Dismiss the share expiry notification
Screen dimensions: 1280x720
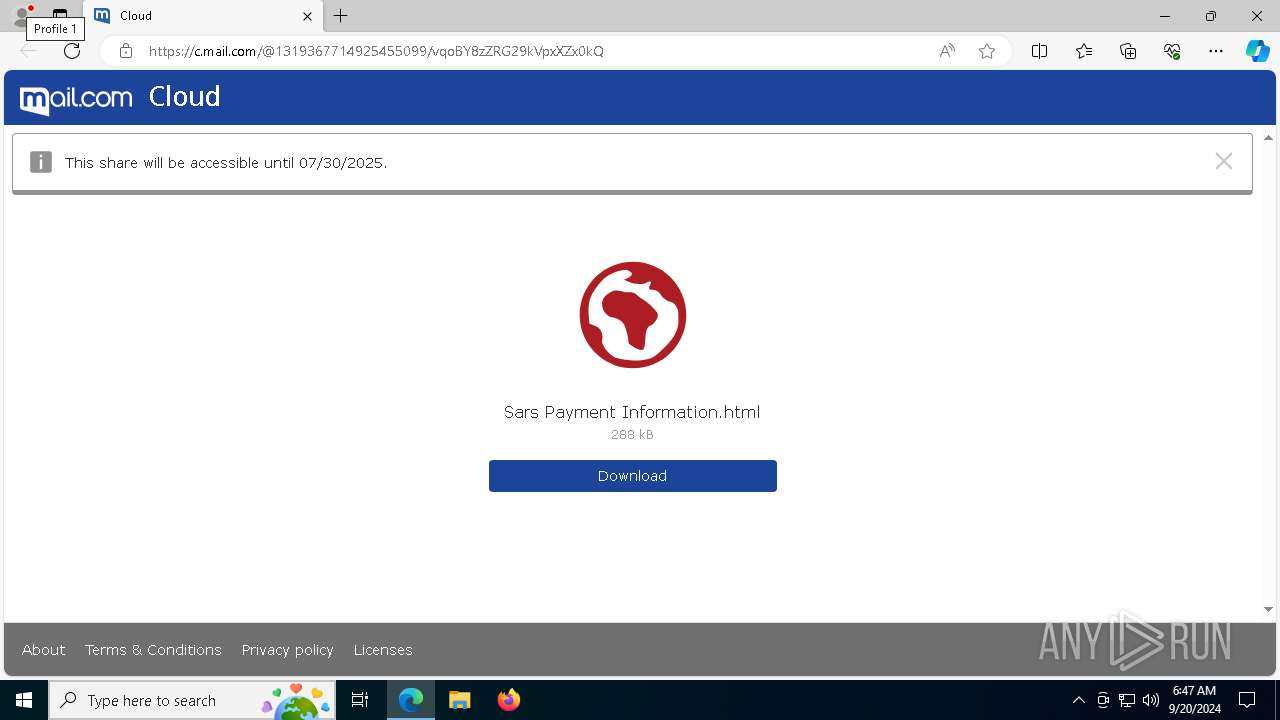(1223, 161)
